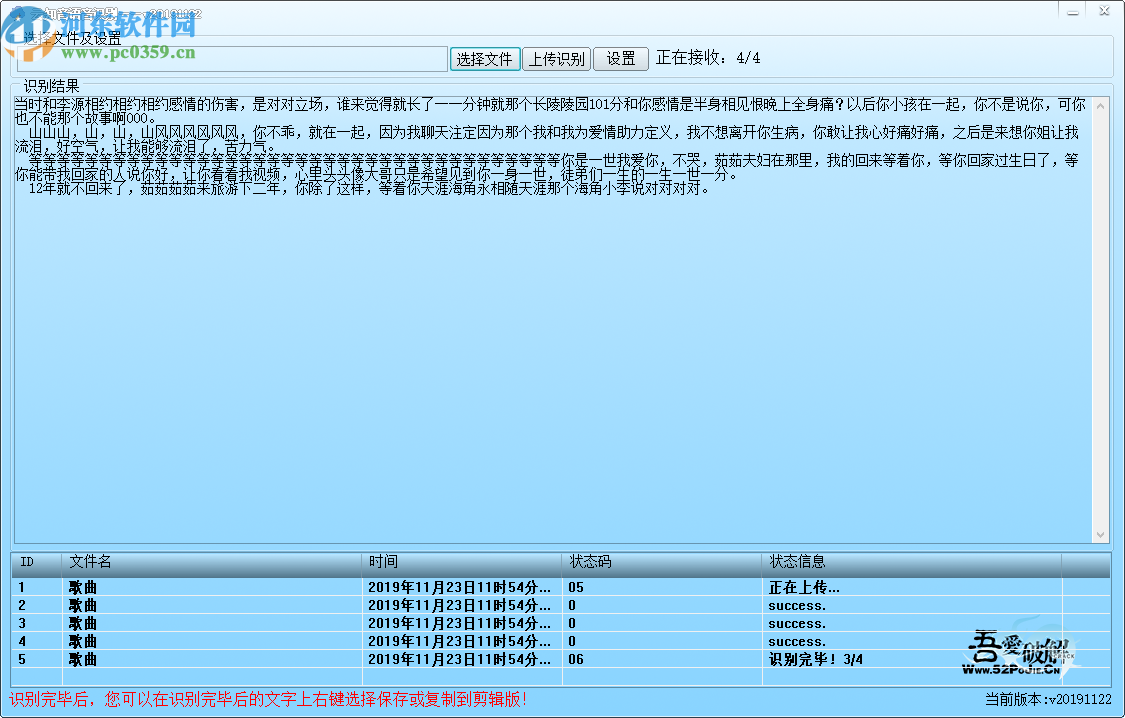Click the 文件名 column header
1125x718 pixels.
tap(90, 562)
